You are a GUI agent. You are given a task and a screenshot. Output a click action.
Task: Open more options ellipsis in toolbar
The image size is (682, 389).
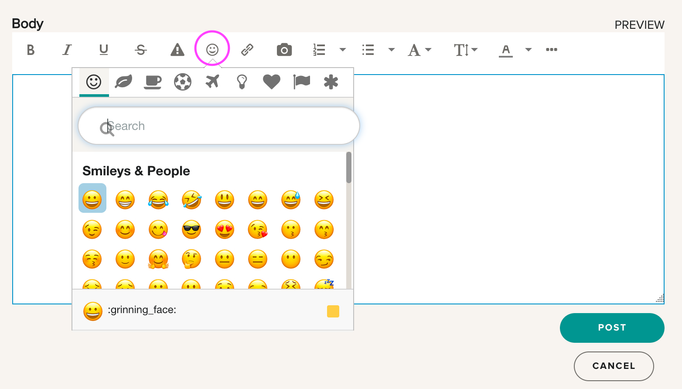click(x=552, y=50)
